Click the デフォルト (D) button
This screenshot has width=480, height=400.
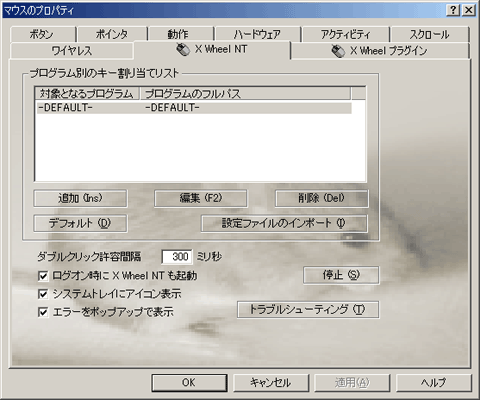(x=80, y=223)
